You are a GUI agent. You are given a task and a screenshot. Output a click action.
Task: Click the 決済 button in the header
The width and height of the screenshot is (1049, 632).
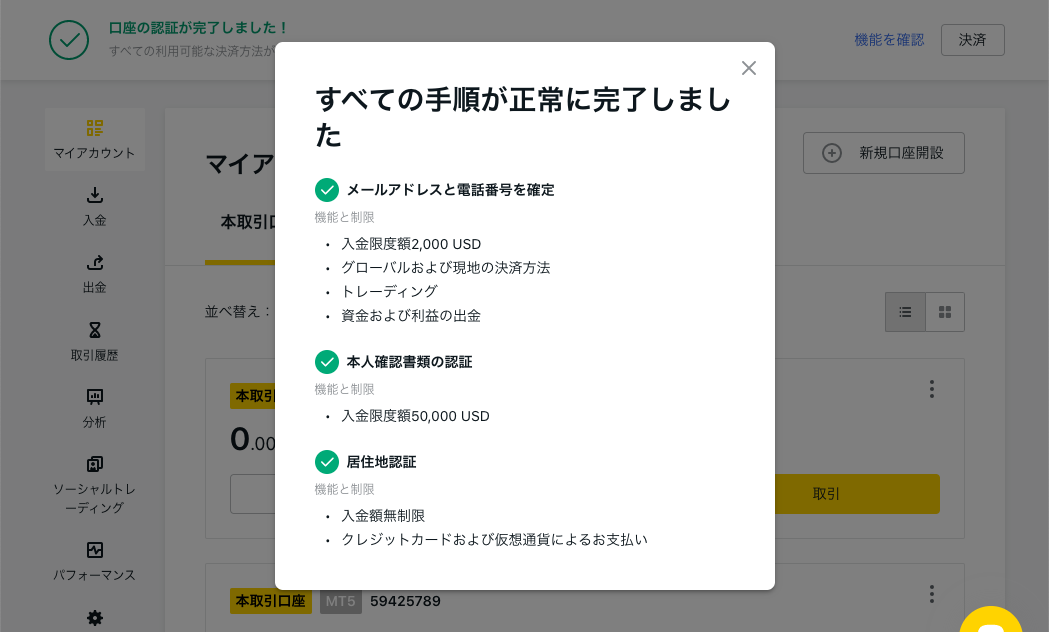[x=972, y=40]
